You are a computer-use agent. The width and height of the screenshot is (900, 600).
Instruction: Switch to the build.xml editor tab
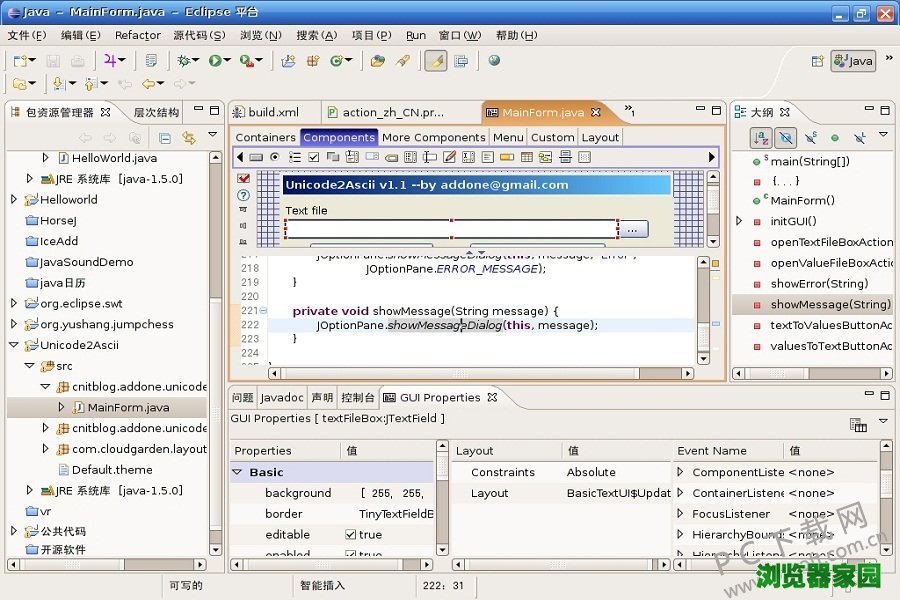tap(273, 113)
